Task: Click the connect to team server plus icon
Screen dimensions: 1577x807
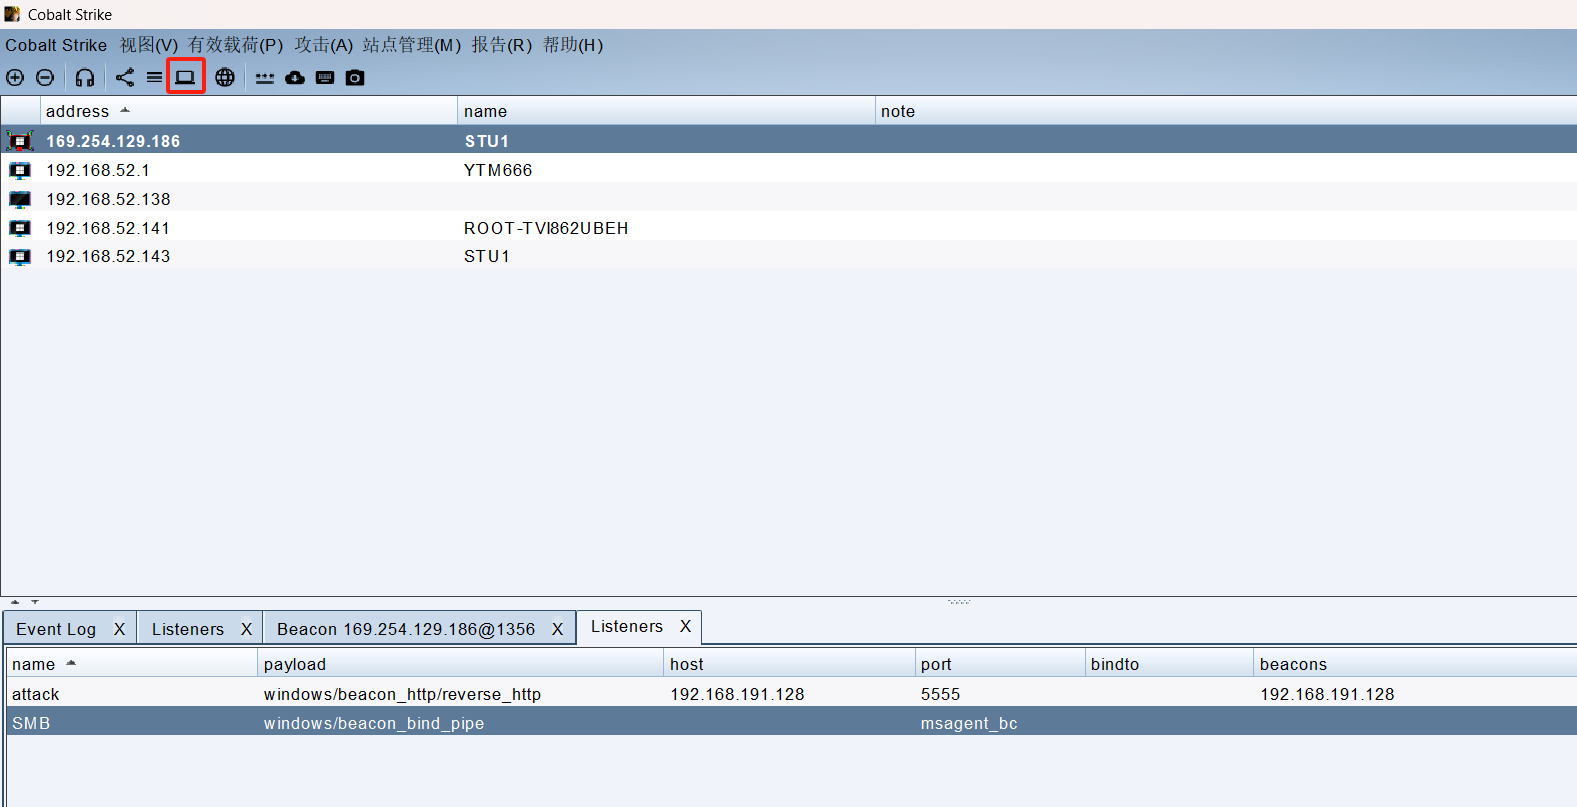Action: point(15,77)
